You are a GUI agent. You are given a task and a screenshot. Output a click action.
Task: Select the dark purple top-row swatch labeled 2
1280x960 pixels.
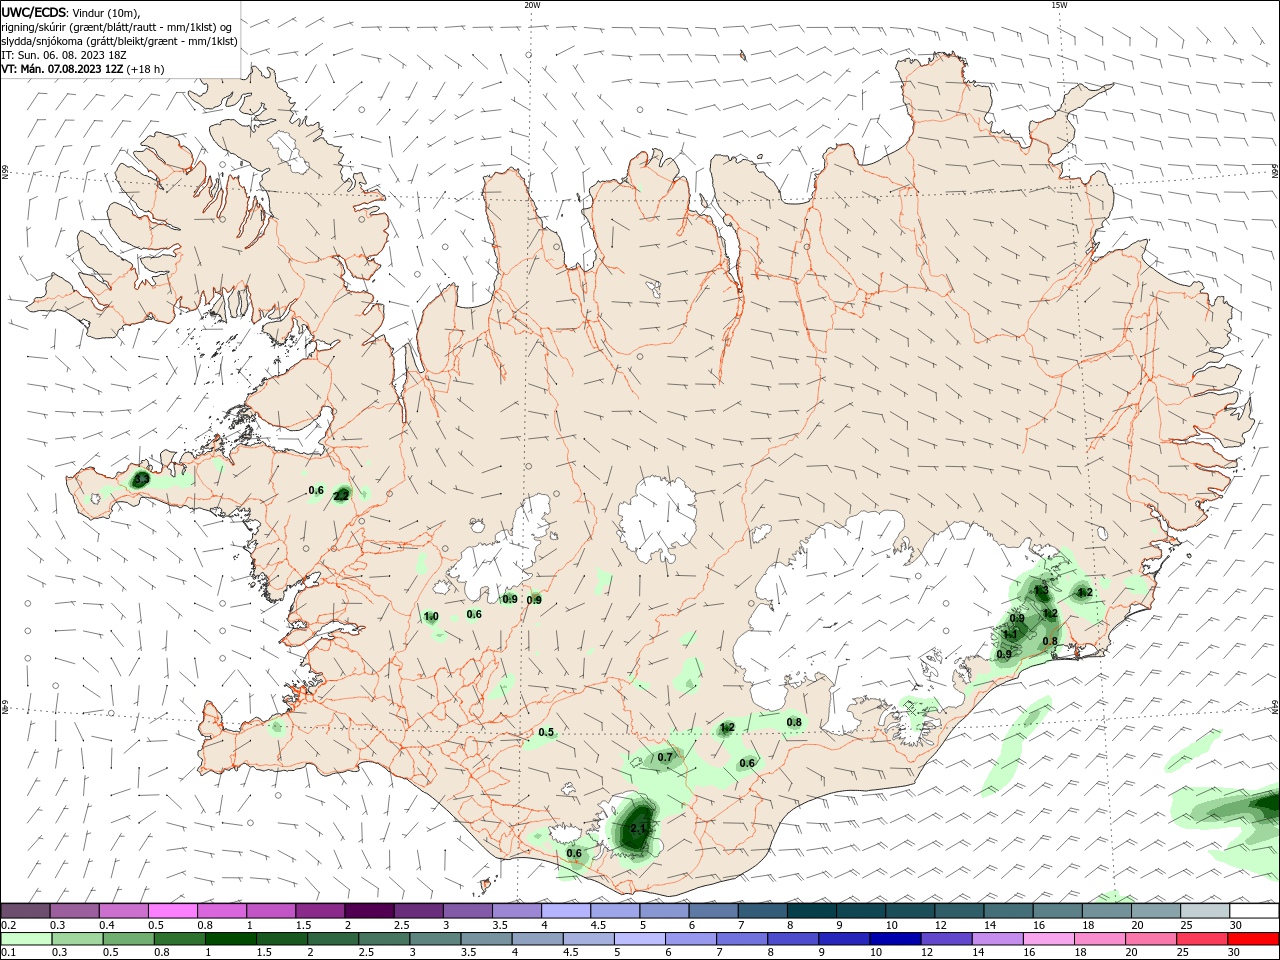[x=370, y=910]
